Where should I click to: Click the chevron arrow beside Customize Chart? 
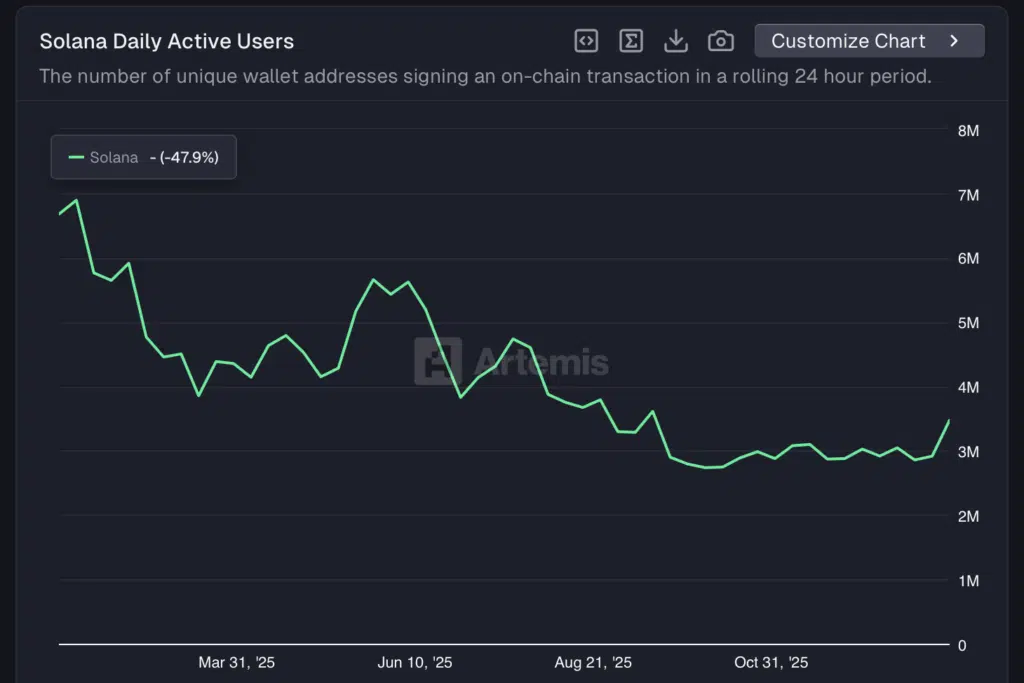pyautogui.click(x=954, y=41)
